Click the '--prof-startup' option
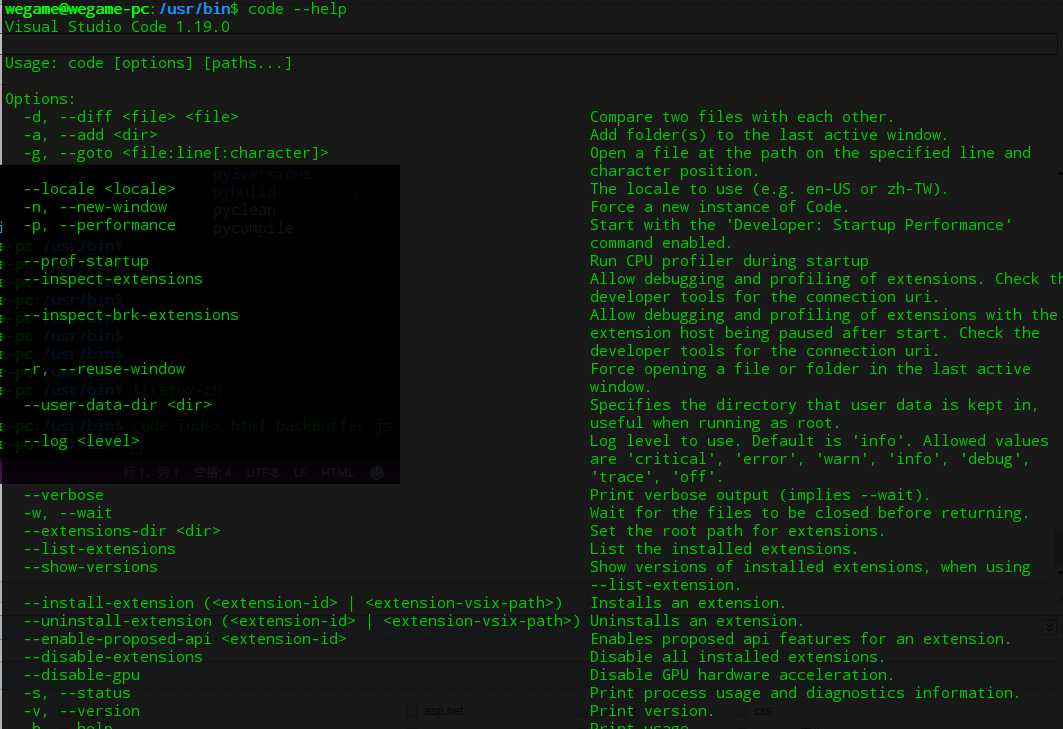The image size is (1063, 729). point(85,260)
